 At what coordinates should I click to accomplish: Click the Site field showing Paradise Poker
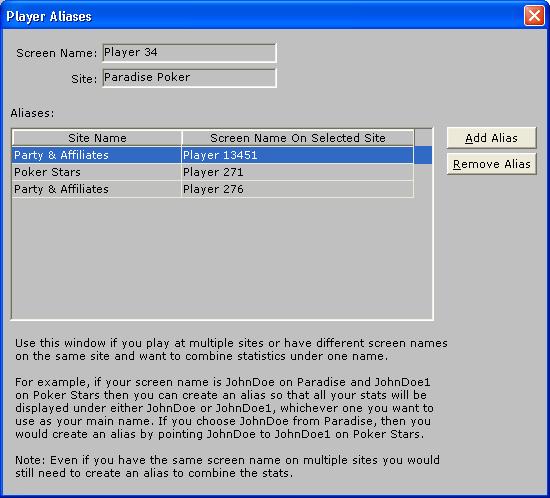(189, 78)
